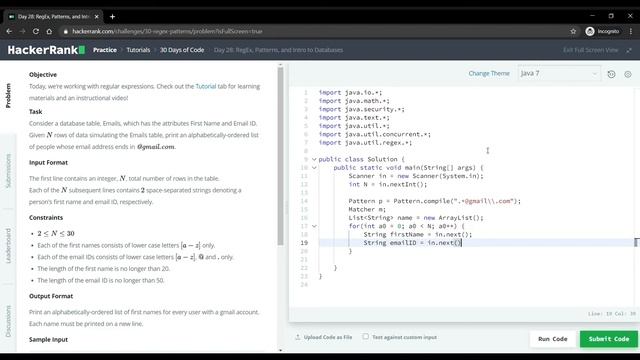The height and width of the screenshot is (360, 640).
Task: Click Day 28 breadcrumb title
Action: point(278,50)
